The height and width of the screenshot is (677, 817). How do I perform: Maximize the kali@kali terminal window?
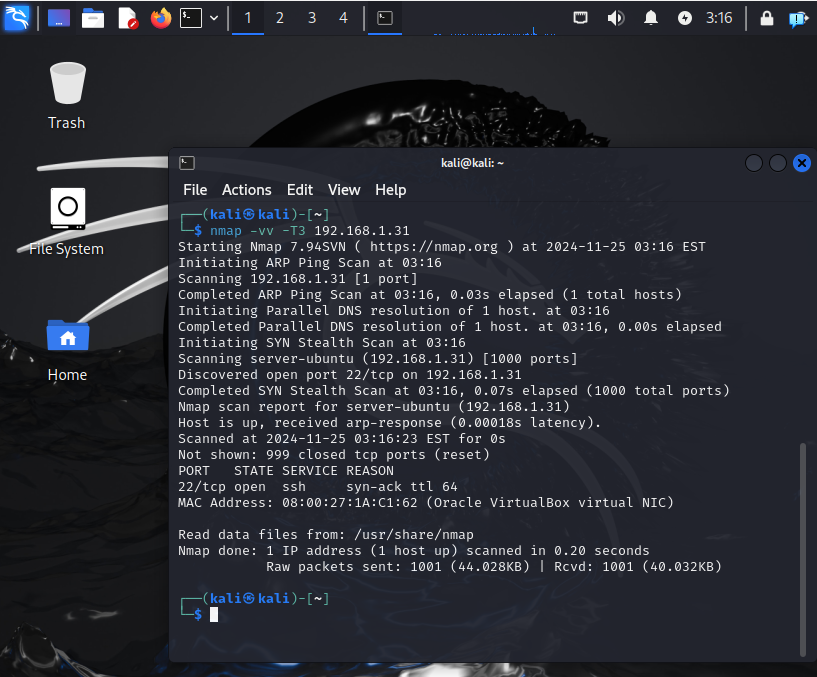tap(777, 163)
